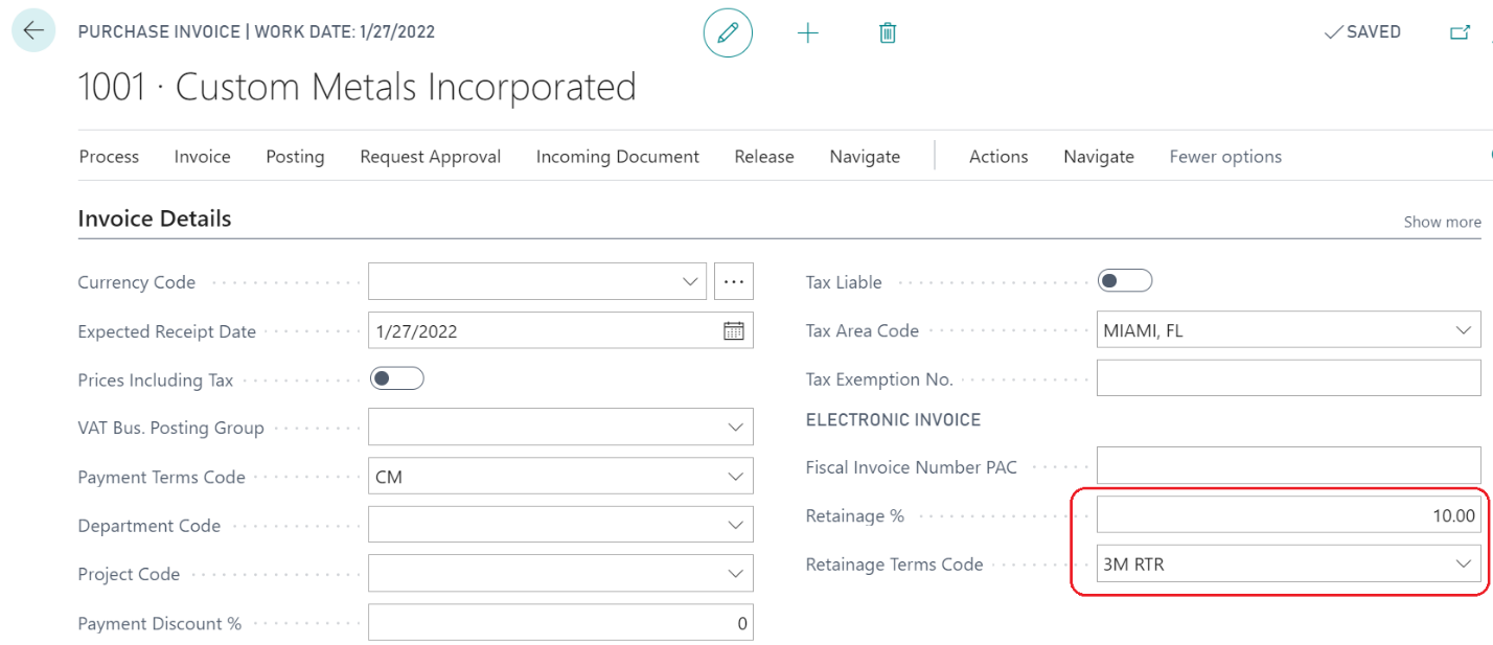This screenshot has height=645, width=1493.
Task: Expand Department Code dropdown
Action: [x=736, y=526]
